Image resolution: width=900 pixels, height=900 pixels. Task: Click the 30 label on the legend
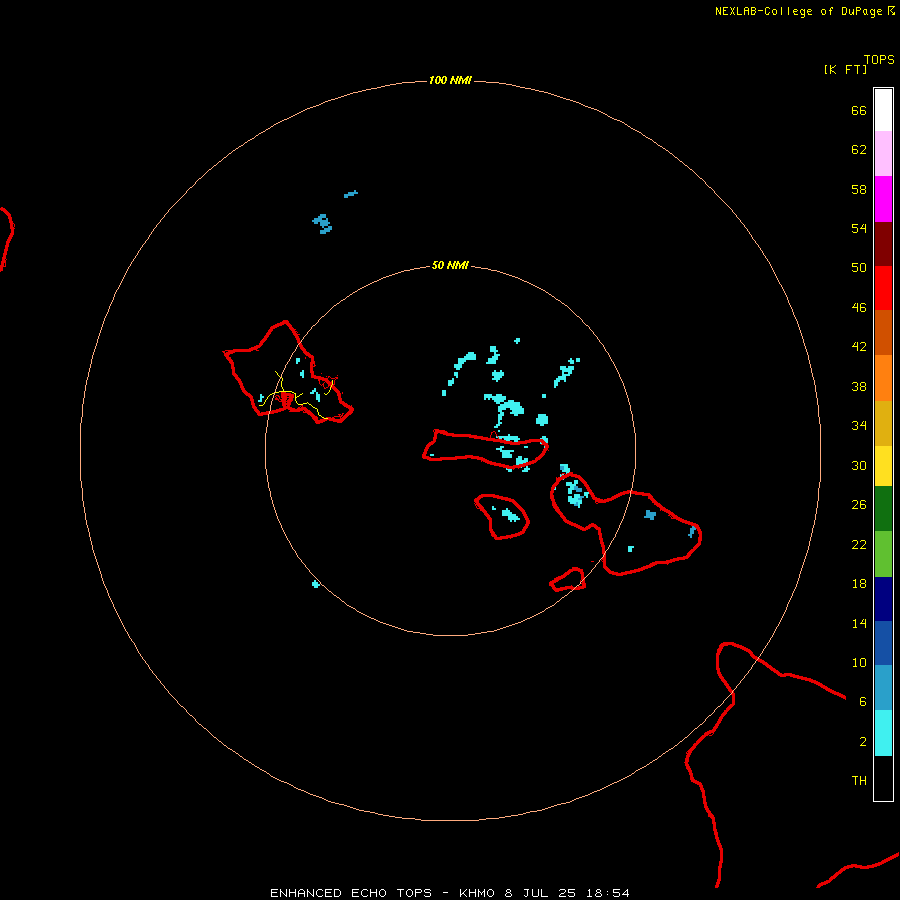pos(859,465)
